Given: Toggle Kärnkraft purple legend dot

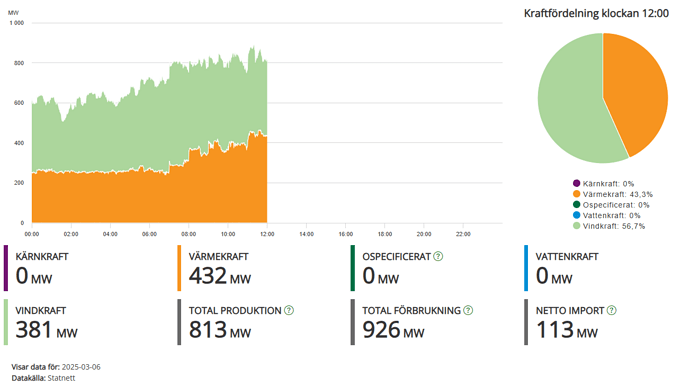Looking at the screenshot, I should click(x=576, y=183).
